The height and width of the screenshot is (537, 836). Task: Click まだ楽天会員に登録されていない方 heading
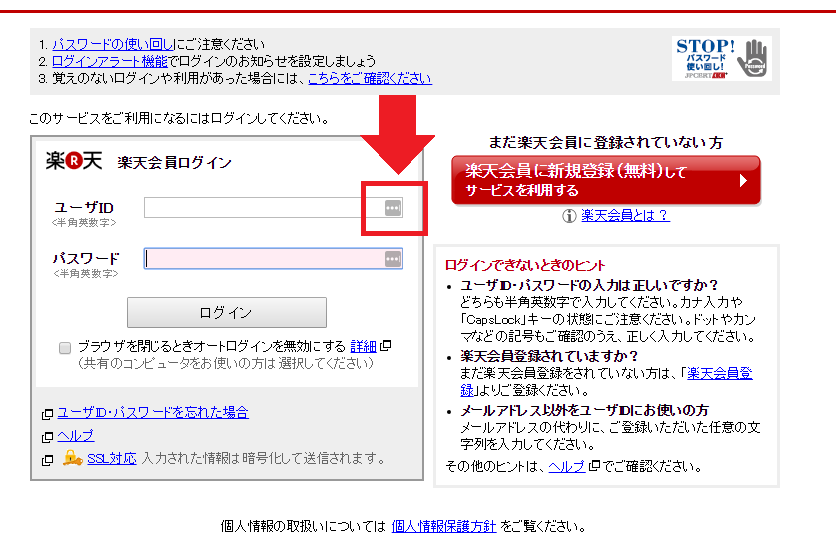pos(606,142)
